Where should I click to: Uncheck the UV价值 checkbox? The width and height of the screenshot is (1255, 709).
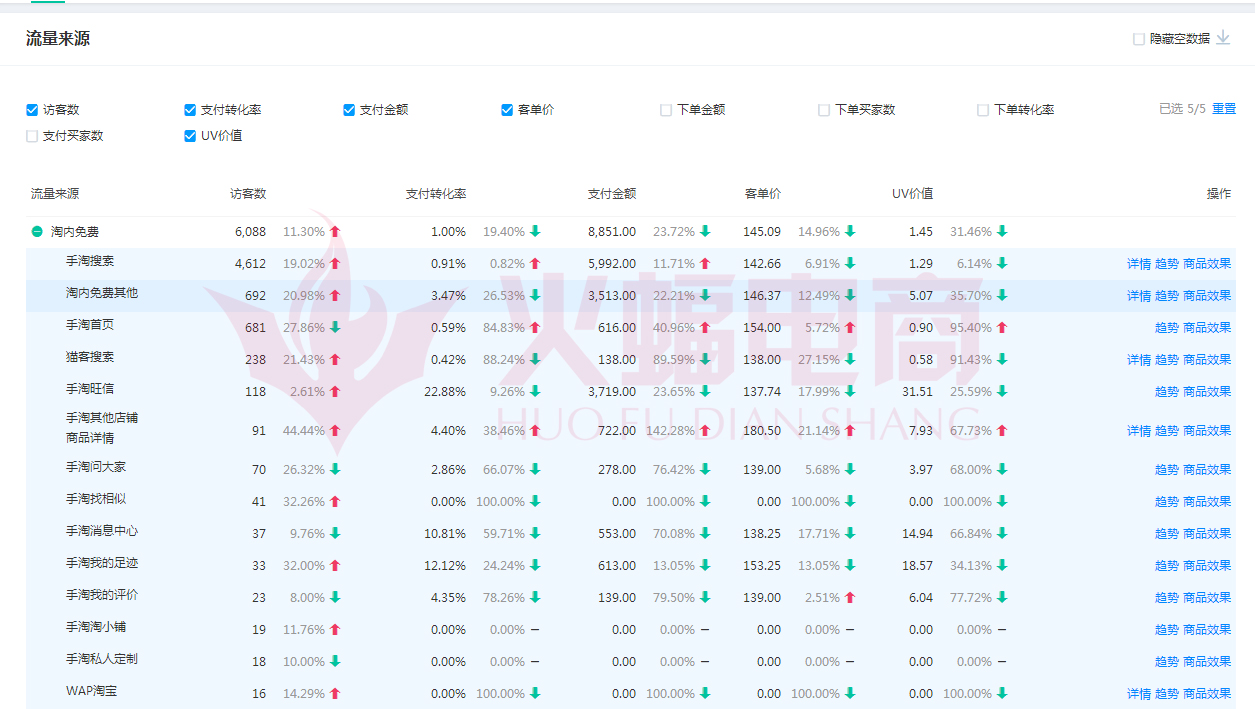tap(190, 136)
